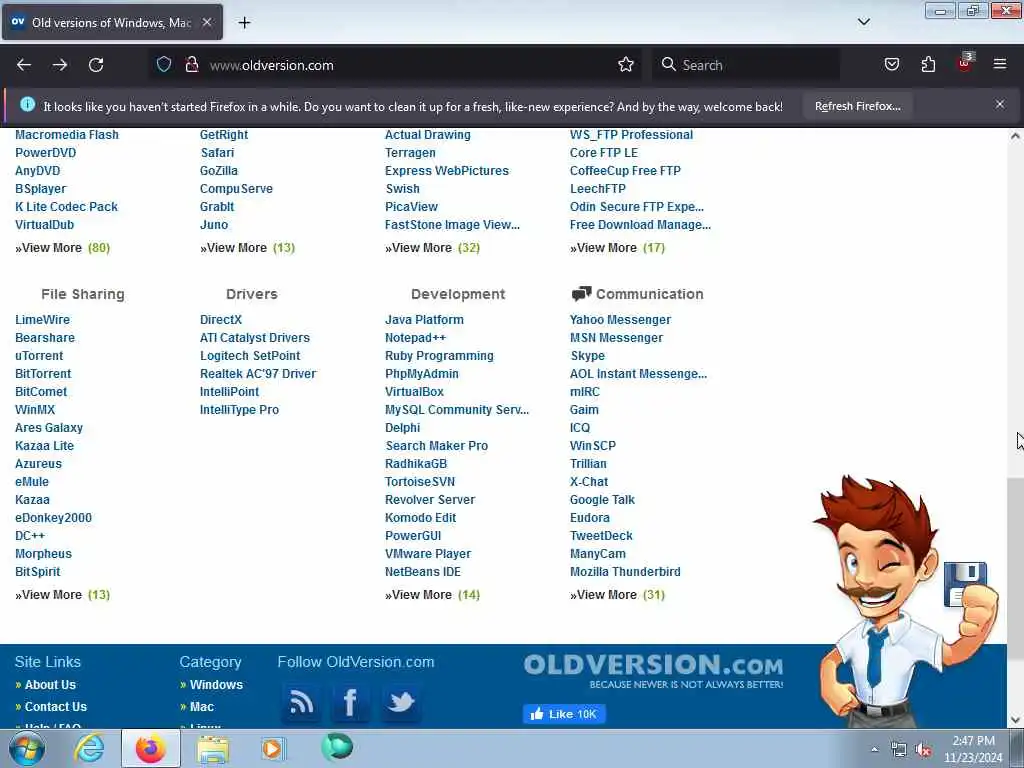Viewport: 1024px width, 768px height.
Task: Launch Internet Explorer from taskbar
Action: [89, 748]
